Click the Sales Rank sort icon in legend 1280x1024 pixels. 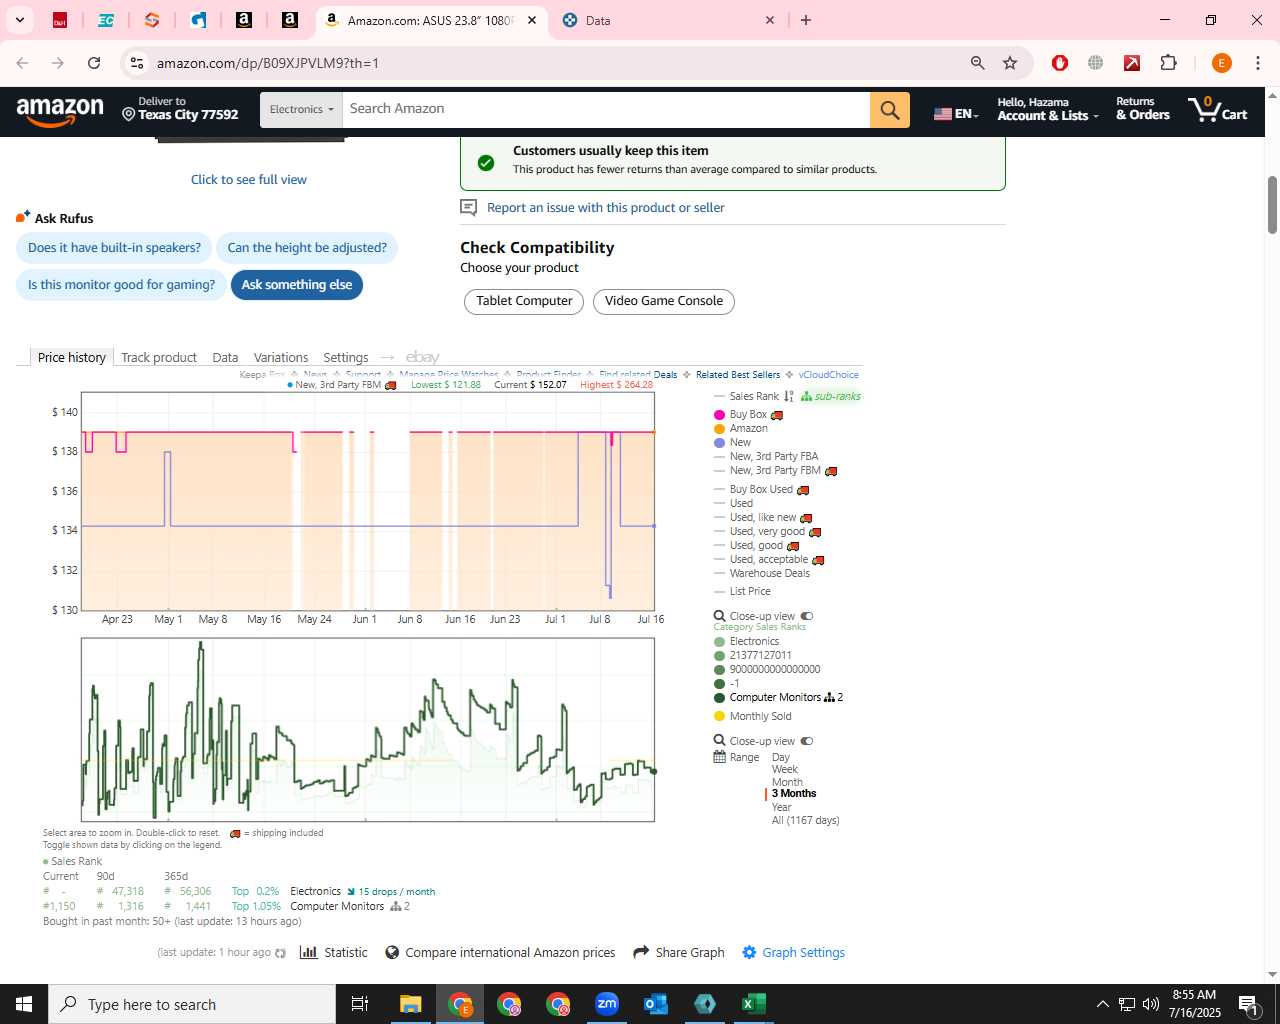point(788,396)
